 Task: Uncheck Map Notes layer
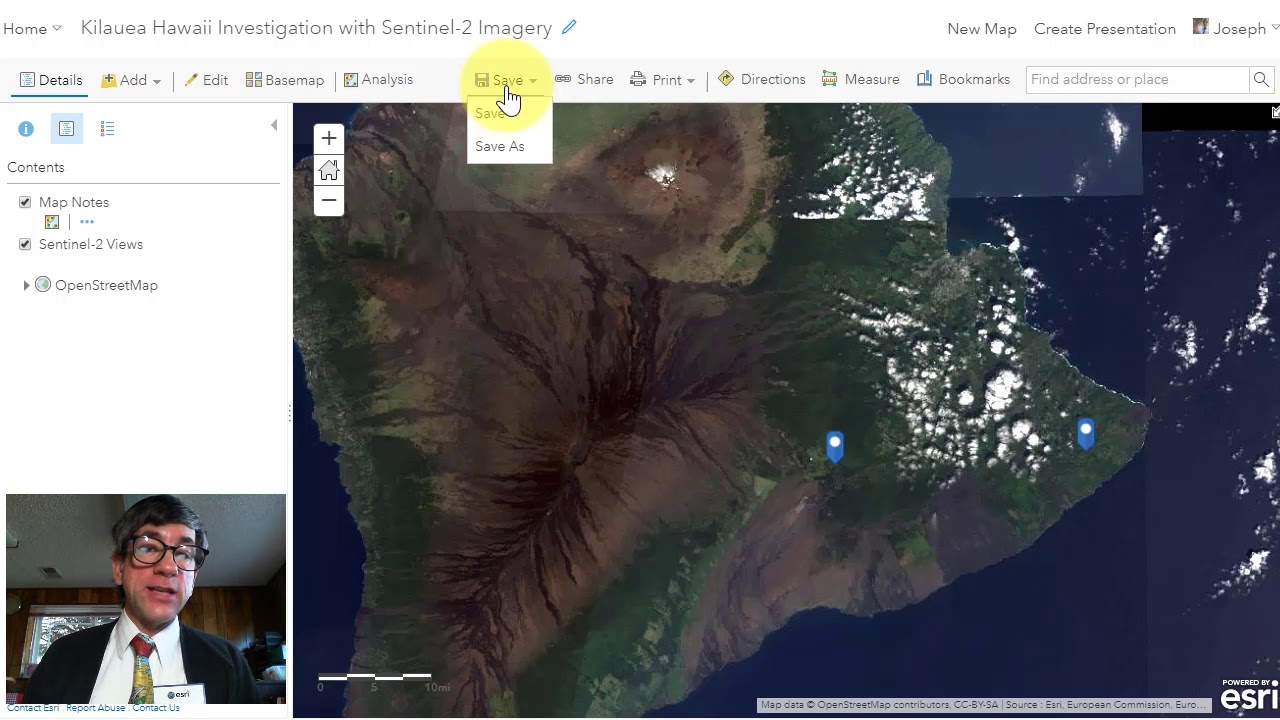(25, 202)
